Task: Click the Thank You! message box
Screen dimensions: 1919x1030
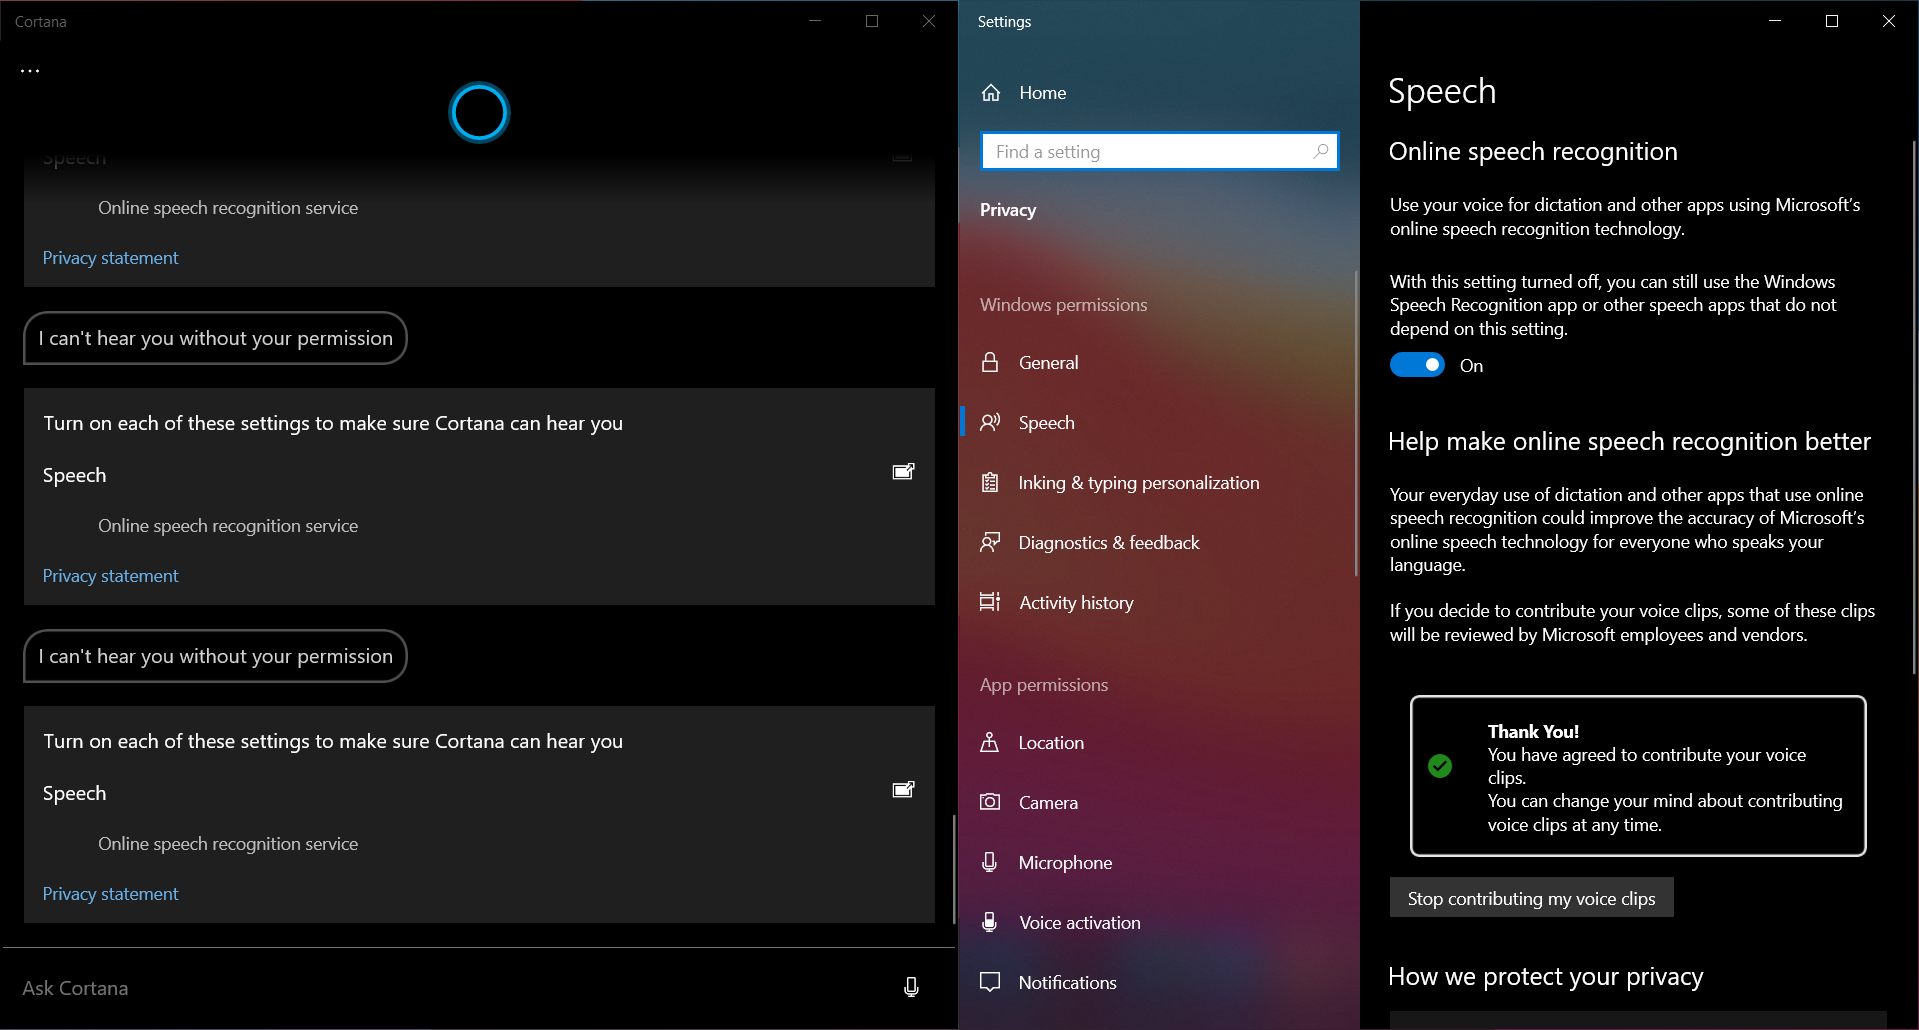Action: 1638,776
